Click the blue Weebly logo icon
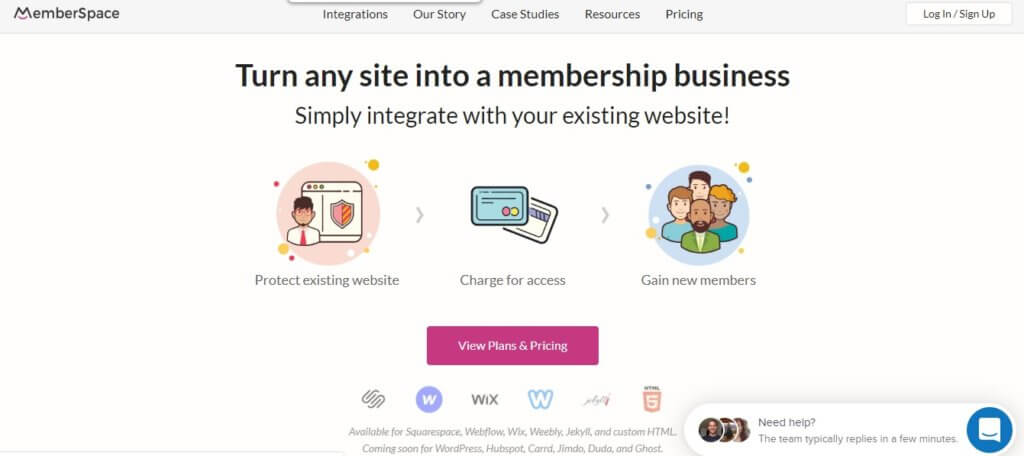The image size is (1024, 456). [x=541, y=399]
